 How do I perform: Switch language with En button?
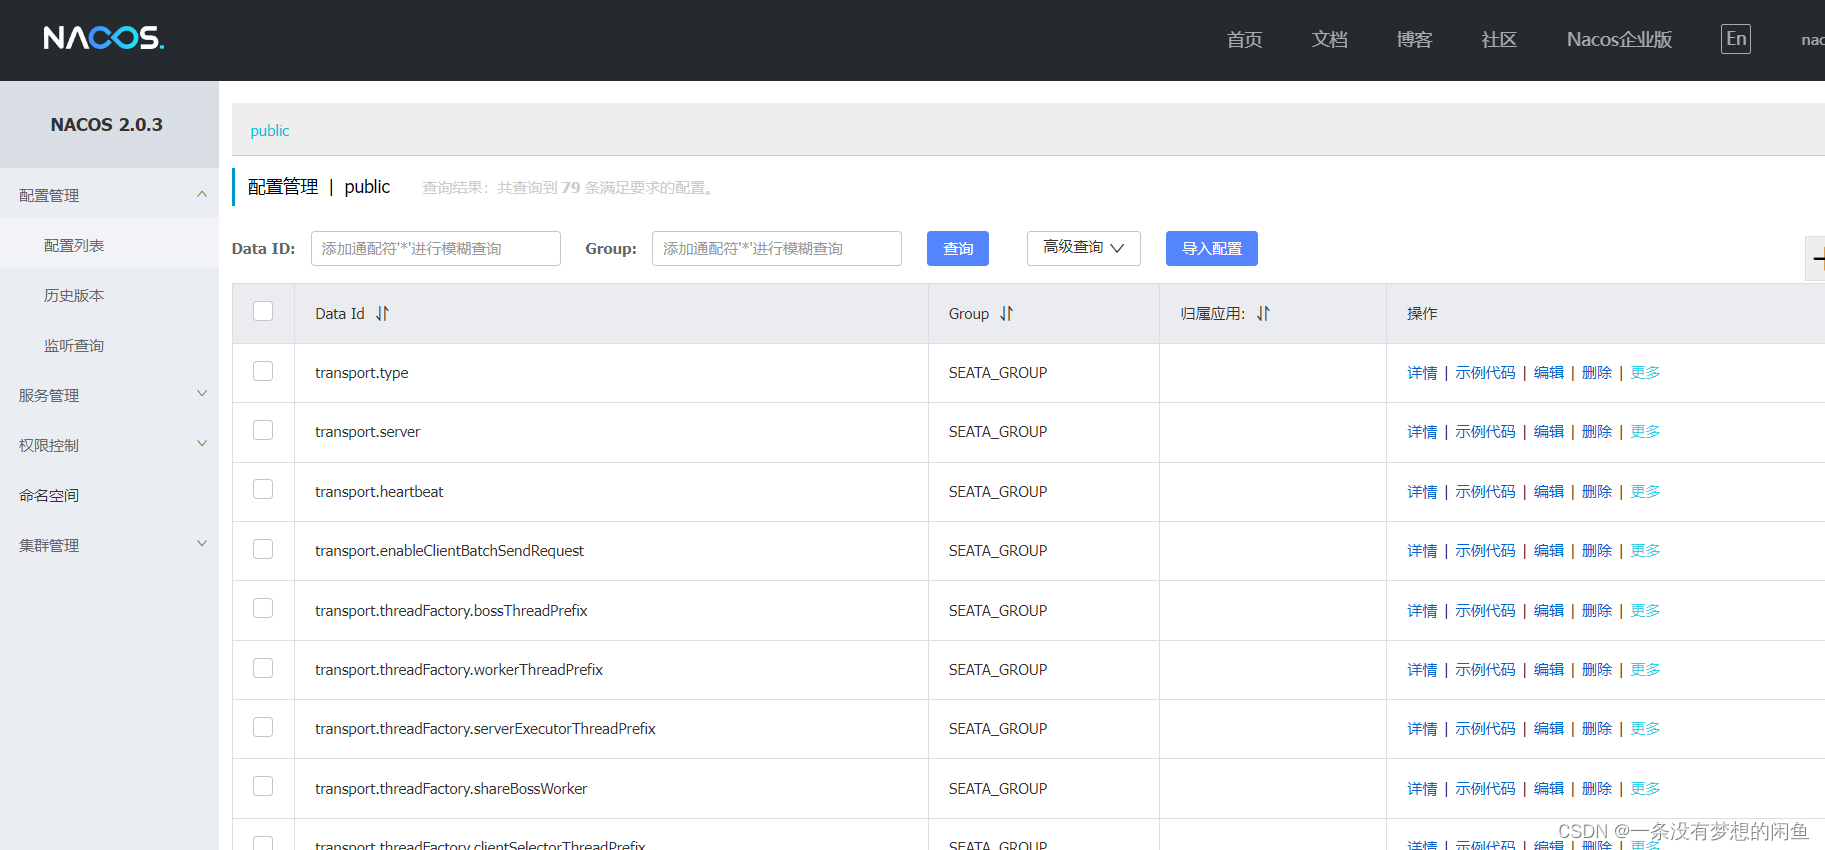(x=1736, y=39)
